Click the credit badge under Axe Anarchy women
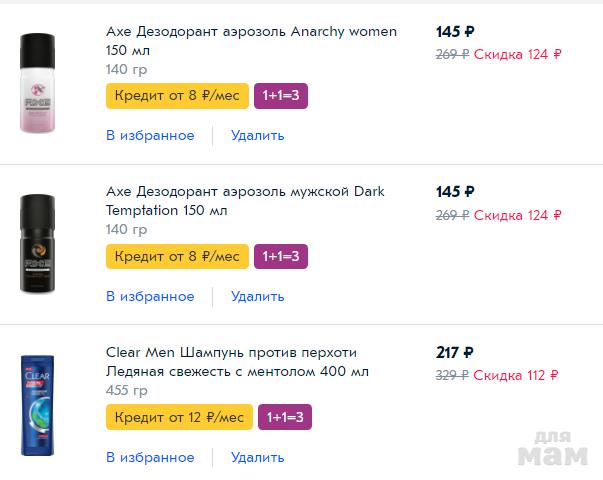This screenshot has height=480, width=603. [177, 95]
